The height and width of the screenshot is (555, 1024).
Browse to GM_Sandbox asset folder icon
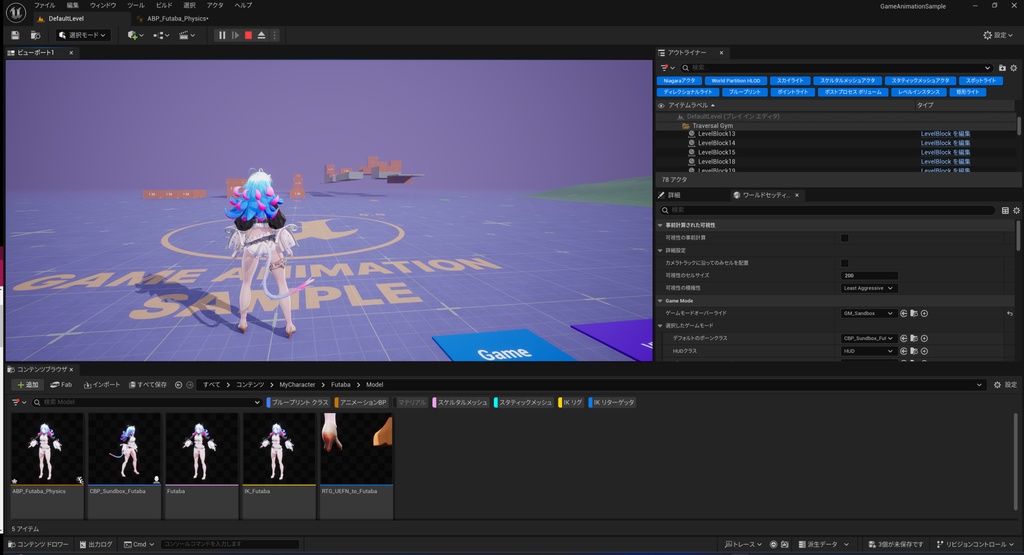(x=914, y=313)
